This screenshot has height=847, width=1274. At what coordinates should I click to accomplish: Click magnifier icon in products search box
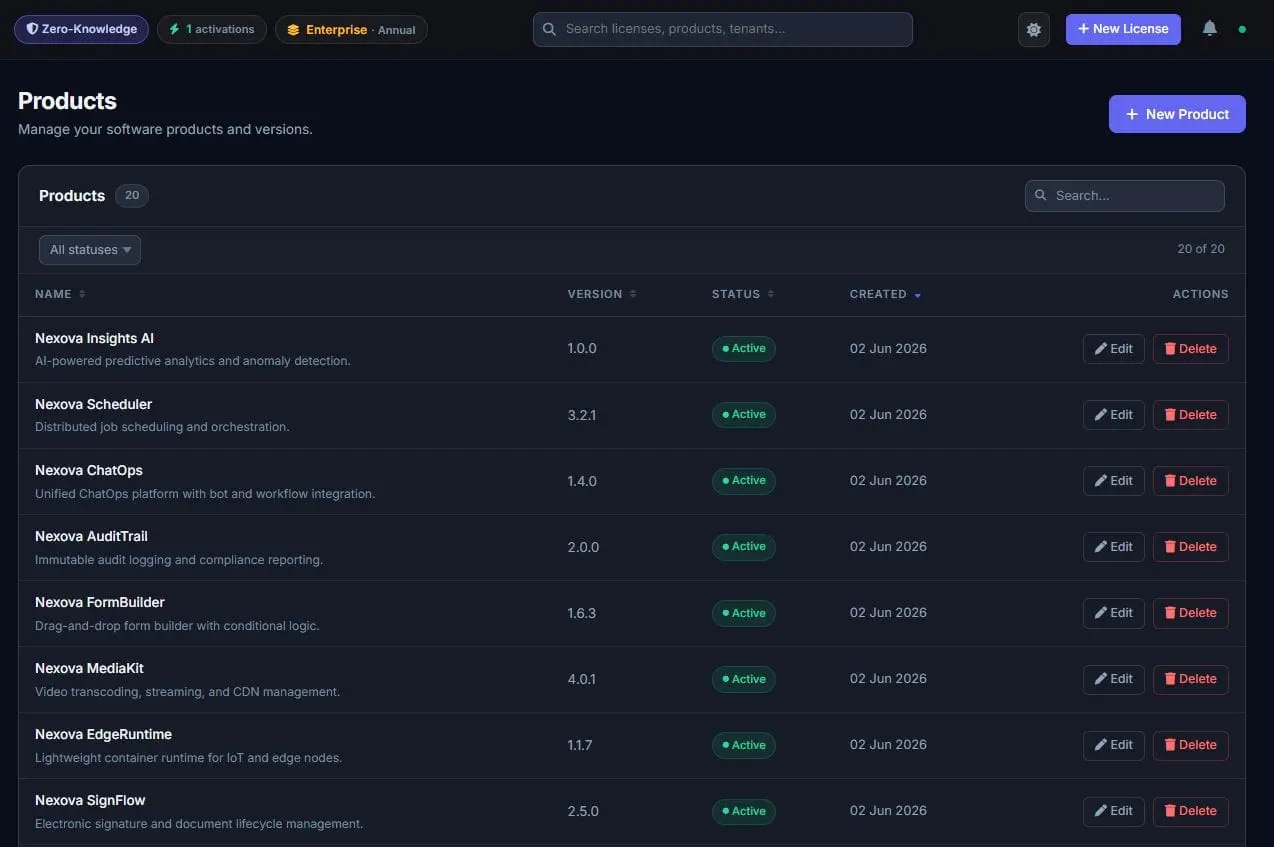(1041, 195)
